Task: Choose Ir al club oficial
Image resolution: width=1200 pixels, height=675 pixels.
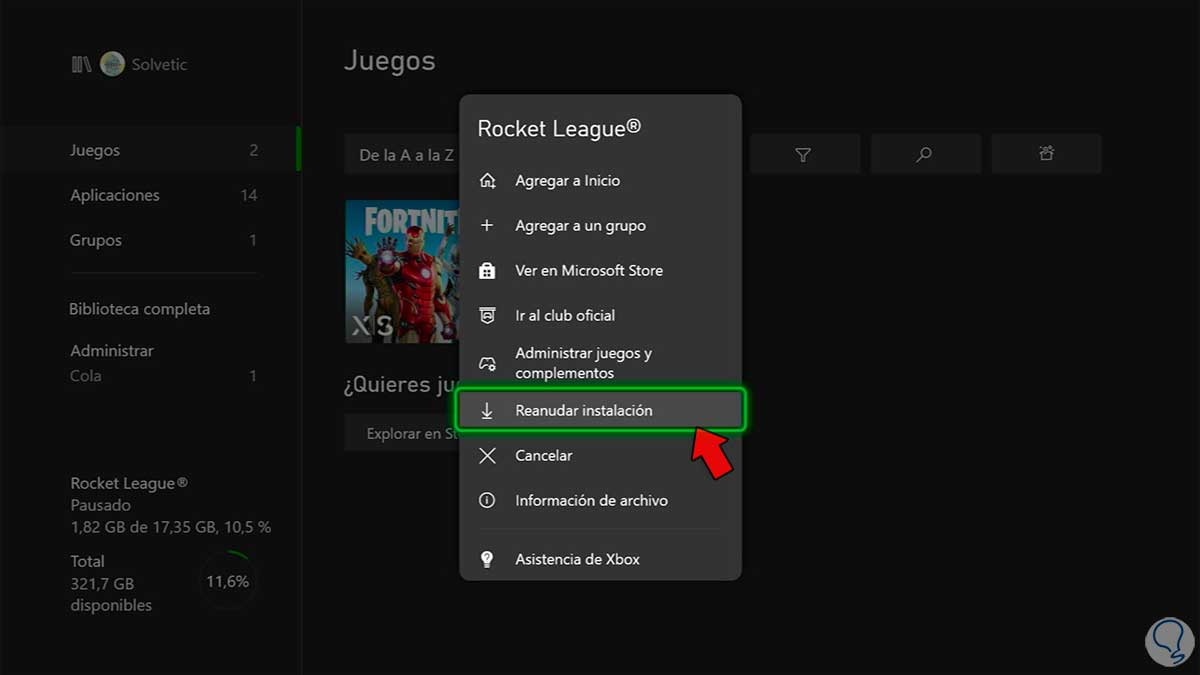Action: tap(600, 315)
